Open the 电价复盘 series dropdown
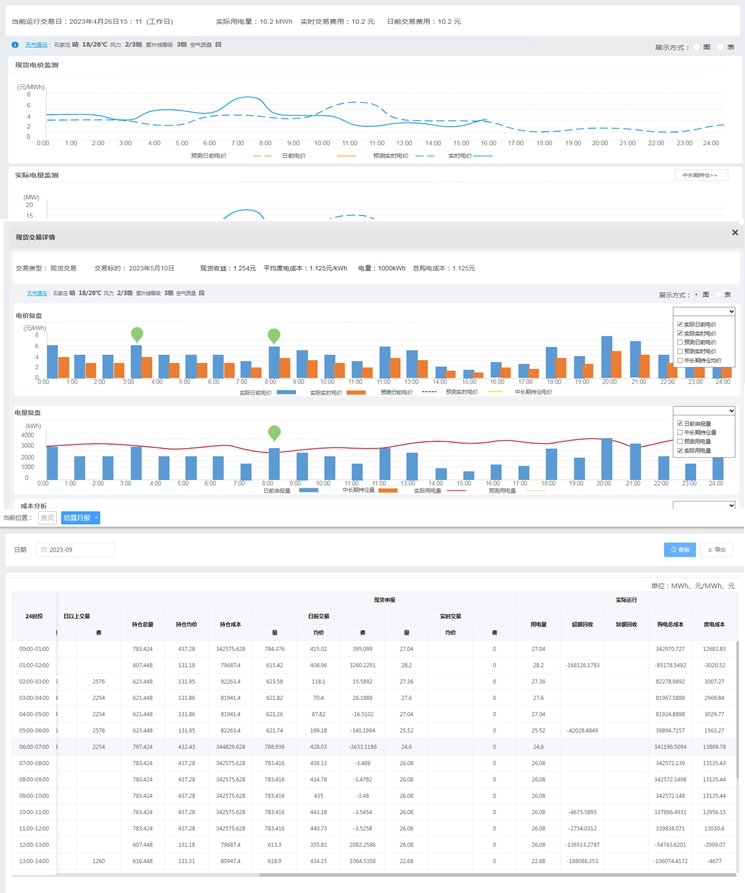This screenshot has height=893, width=745. coord(704,312)
